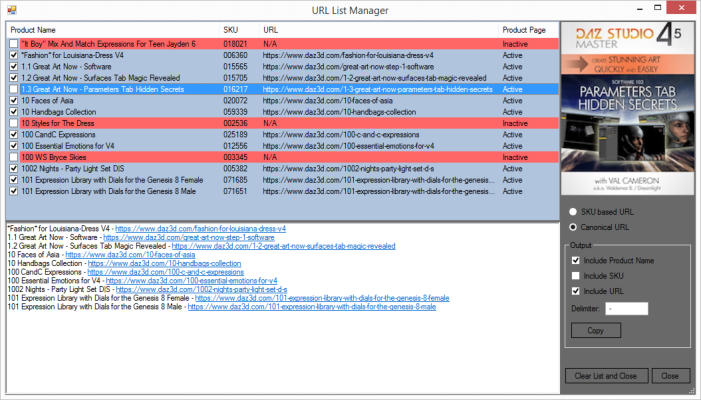Click the Product Page column header
Screen dimensions: 701x400
click(x=525, y=30)
